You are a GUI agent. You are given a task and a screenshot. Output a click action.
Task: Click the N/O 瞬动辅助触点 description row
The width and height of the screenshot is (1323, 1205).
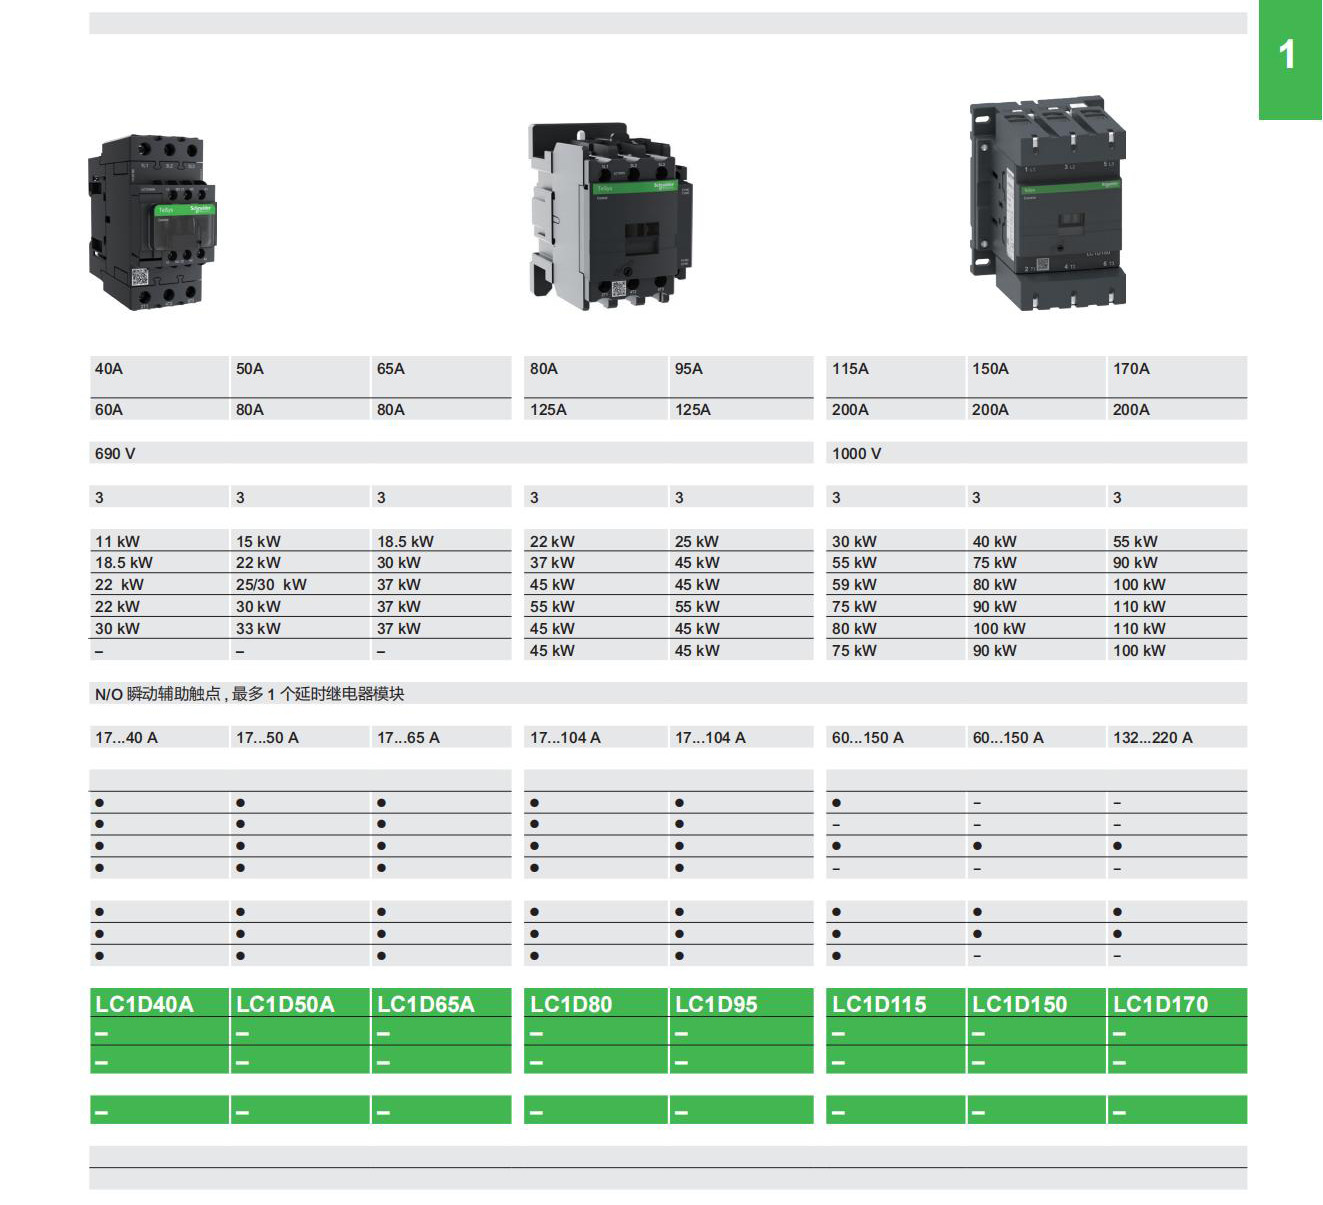pyautogui.click(x=250, y=694)
